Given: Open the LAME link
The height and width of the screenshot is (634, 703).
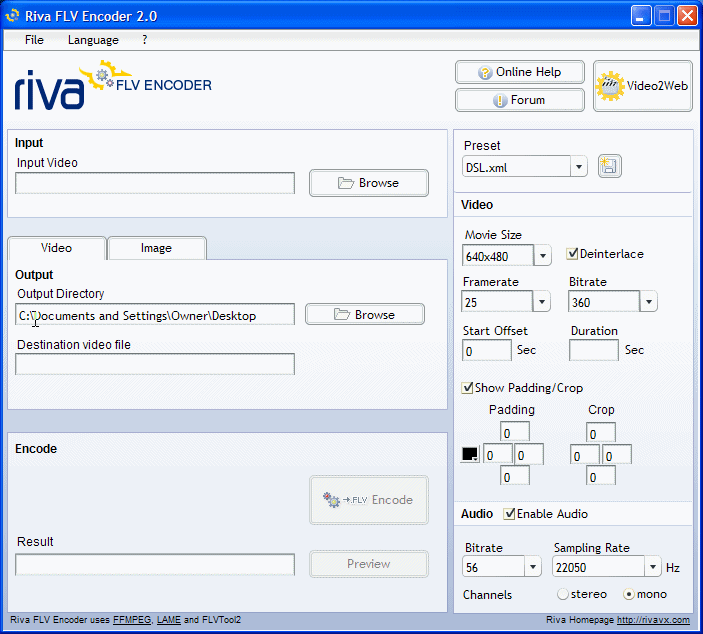Looking at the screenshot, I should 169,620.
